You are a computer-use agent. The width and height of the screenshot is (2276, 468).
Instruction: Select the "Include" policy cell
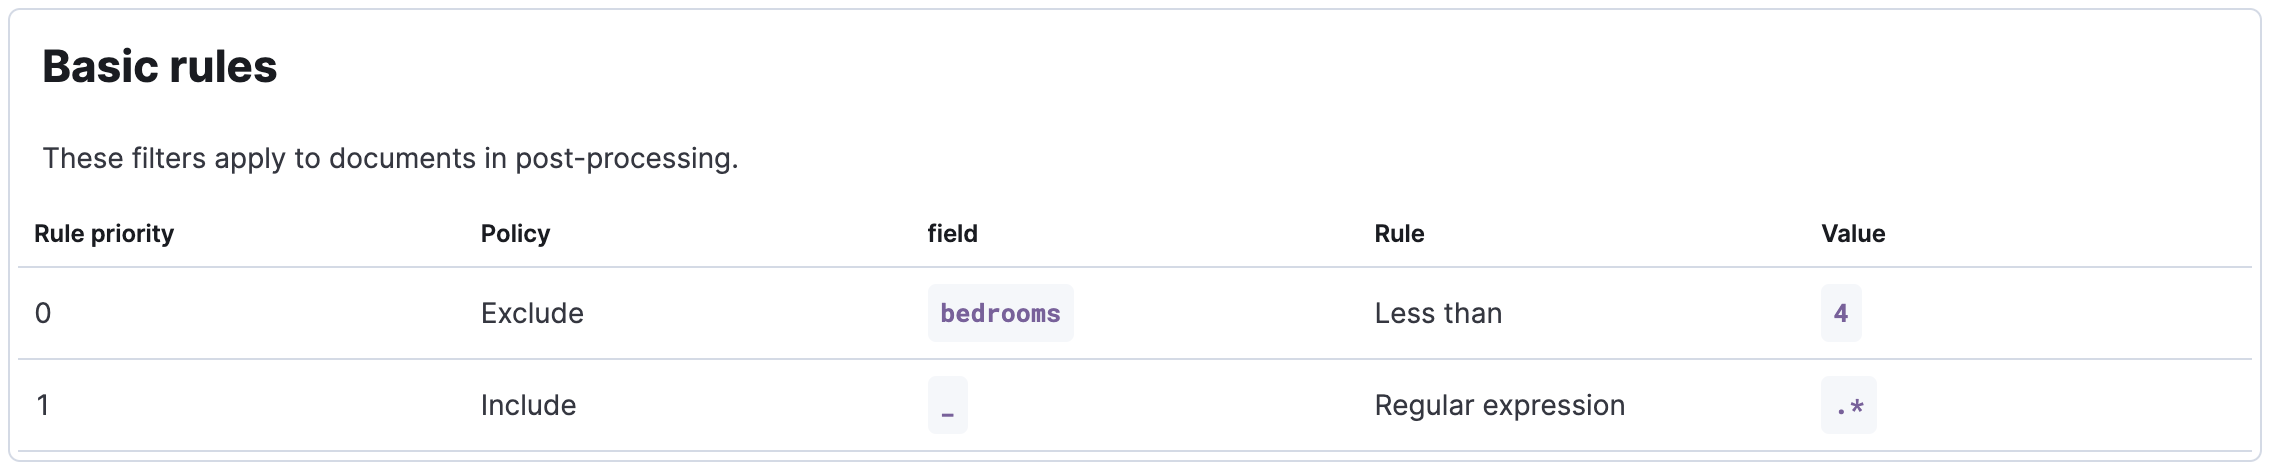[x=528, y=405]
